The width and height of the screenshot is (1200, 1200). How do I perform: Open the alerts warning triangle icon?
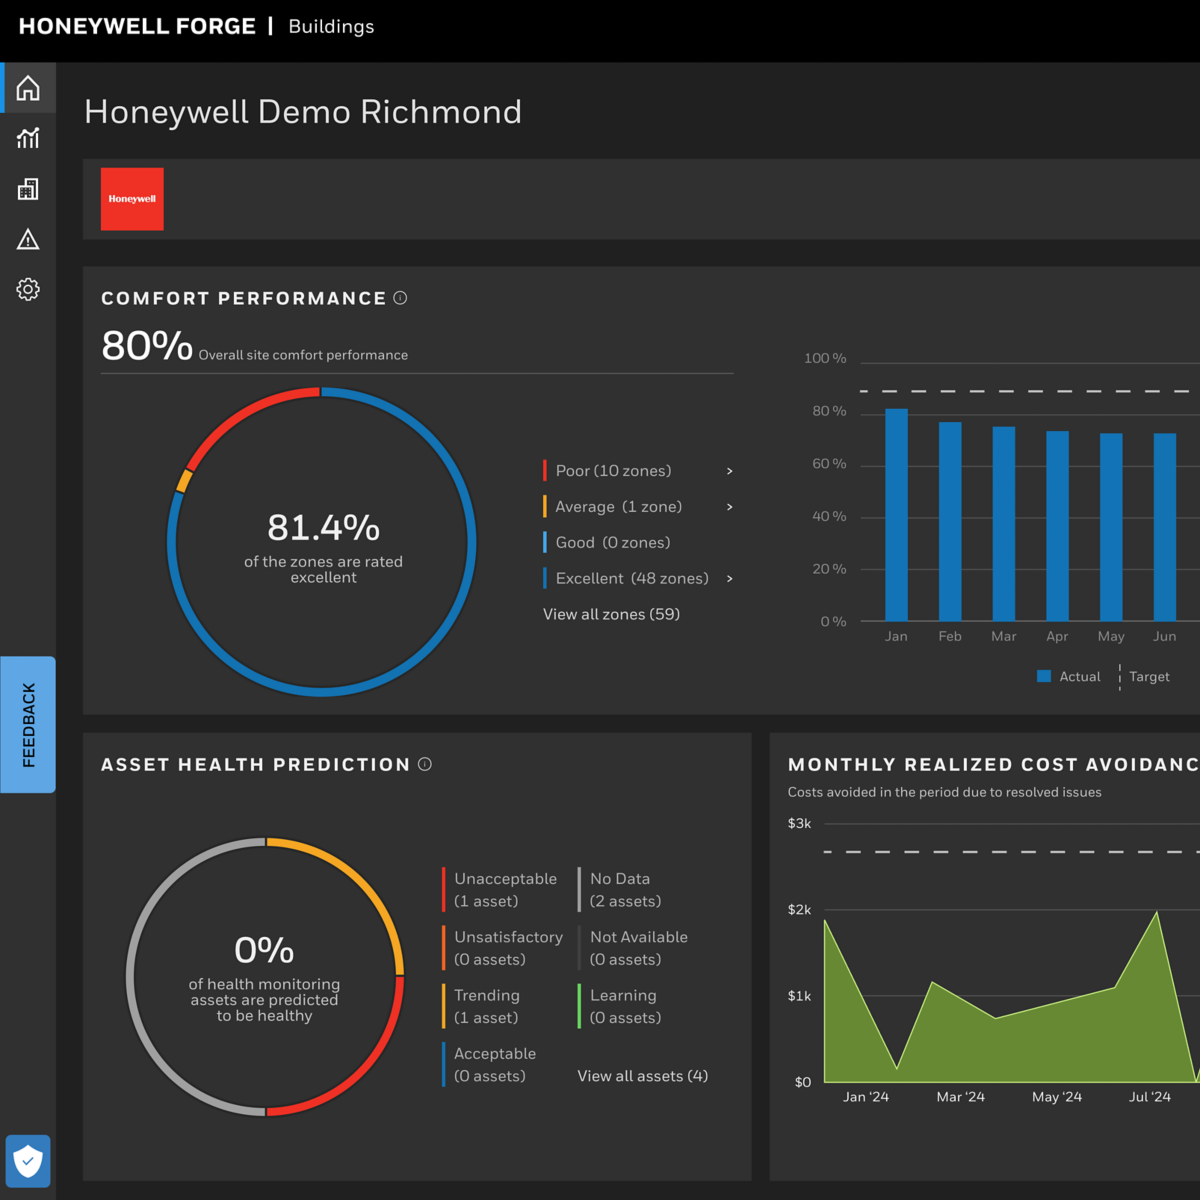point(28,239)
